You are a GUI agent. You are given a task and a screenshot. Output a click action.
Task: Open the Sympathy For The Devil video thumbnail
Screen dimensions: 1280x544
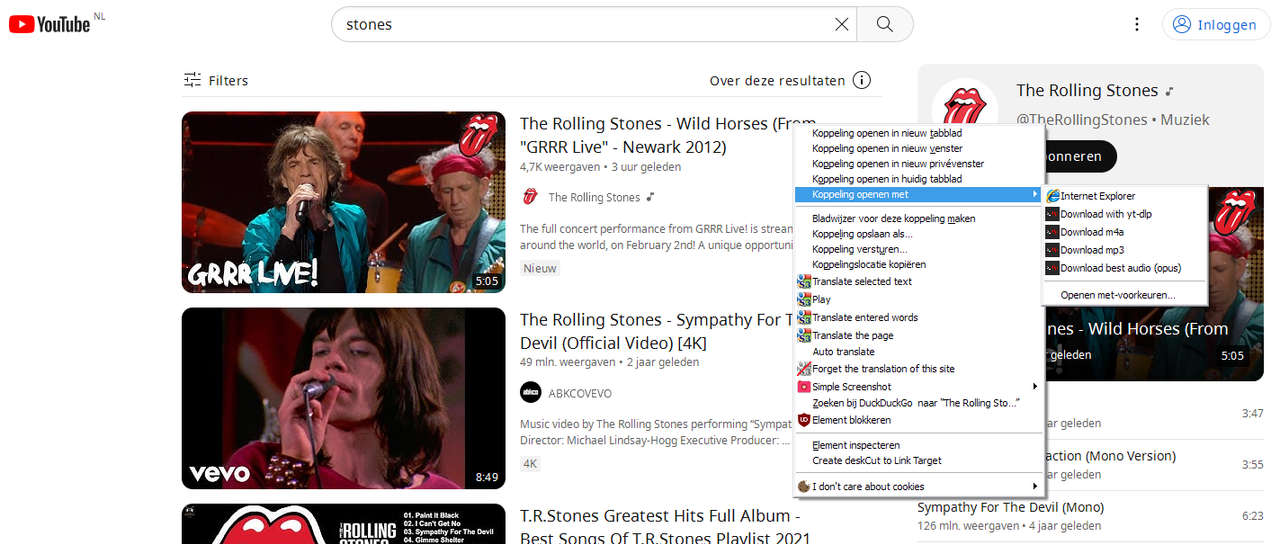pos(343,398)
